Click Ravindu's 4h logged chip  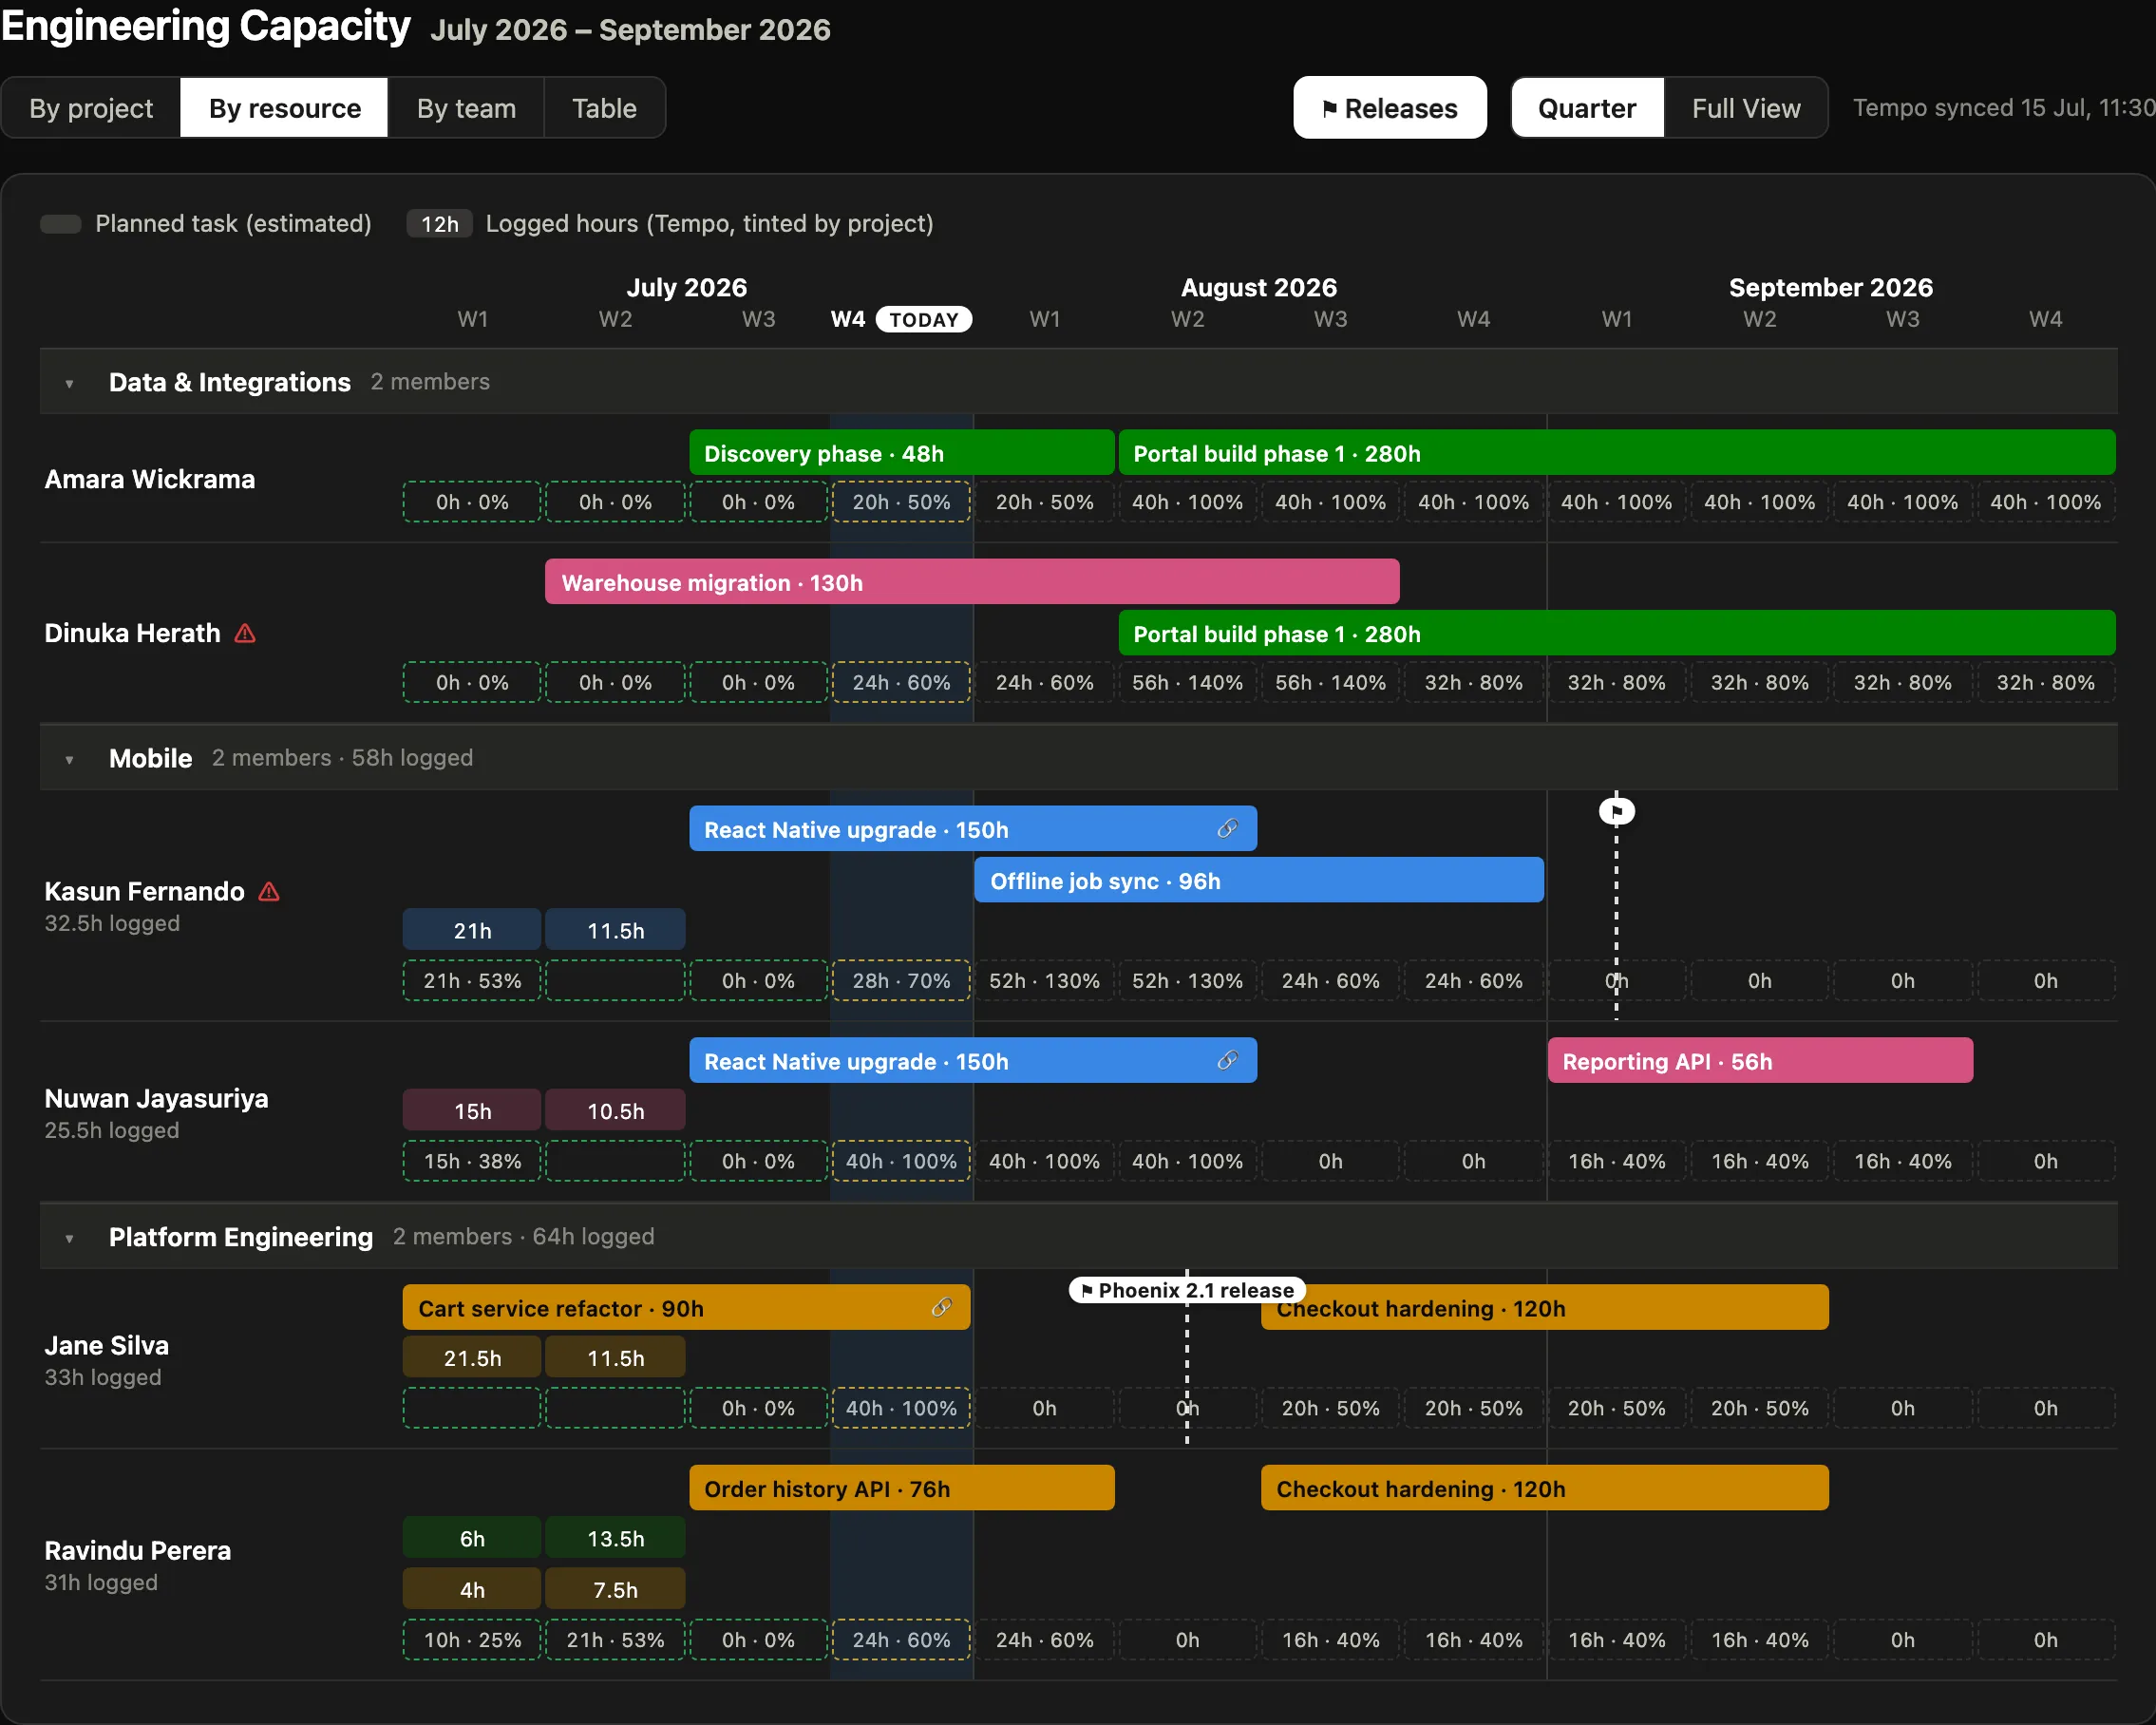pyautogui.click(x=472, y=1589)
